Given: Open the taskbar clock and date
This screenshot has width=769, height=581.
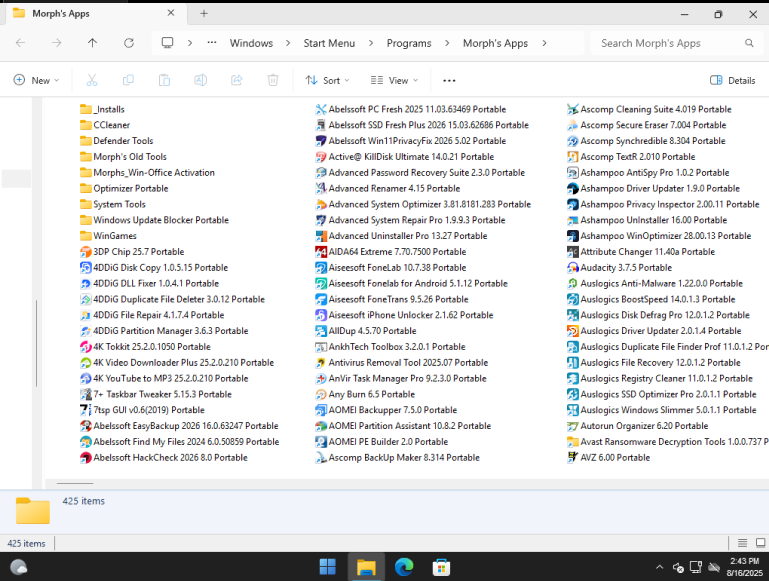Looking at the screenshot, I should (x=744, y=567).
